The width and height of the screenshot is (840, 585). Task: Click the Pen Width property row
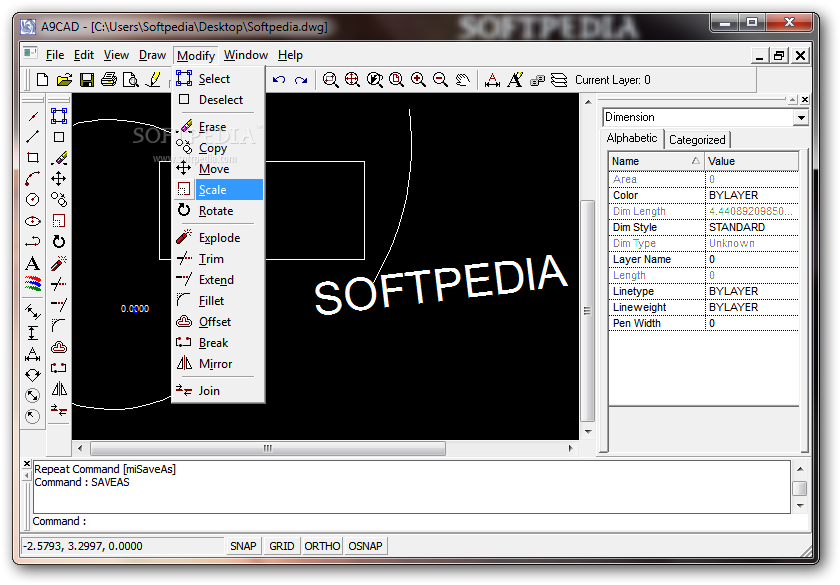tap(703, 324)
